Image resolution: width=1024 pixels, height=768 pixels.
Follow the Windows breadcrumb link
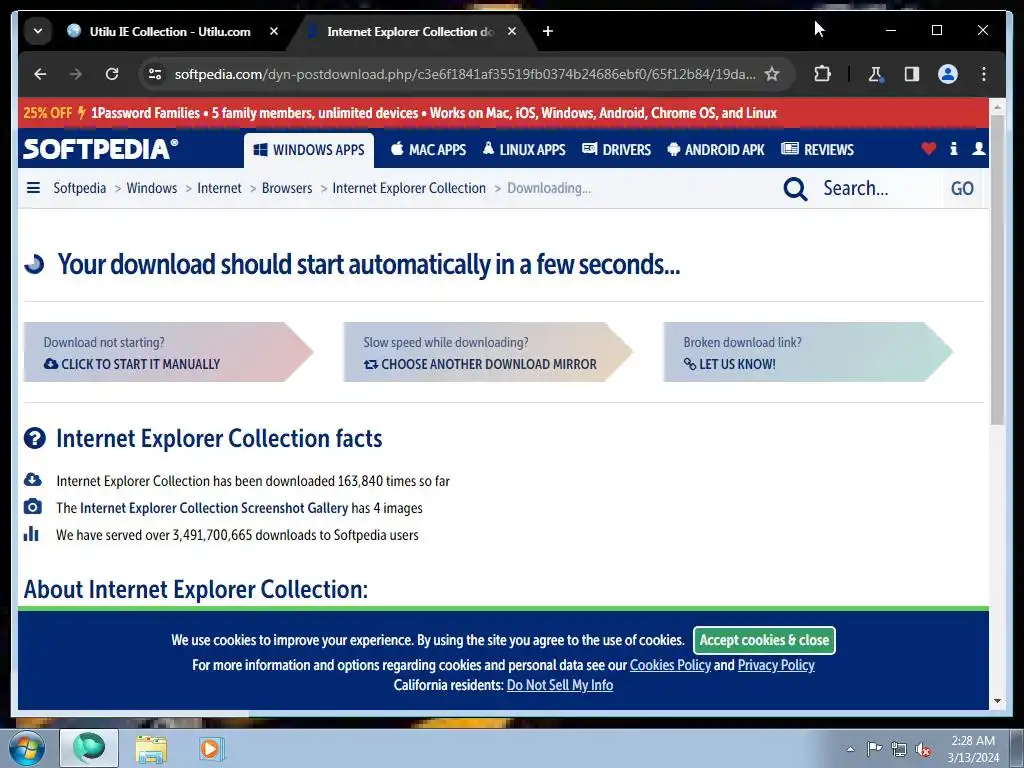pos(152,188)
